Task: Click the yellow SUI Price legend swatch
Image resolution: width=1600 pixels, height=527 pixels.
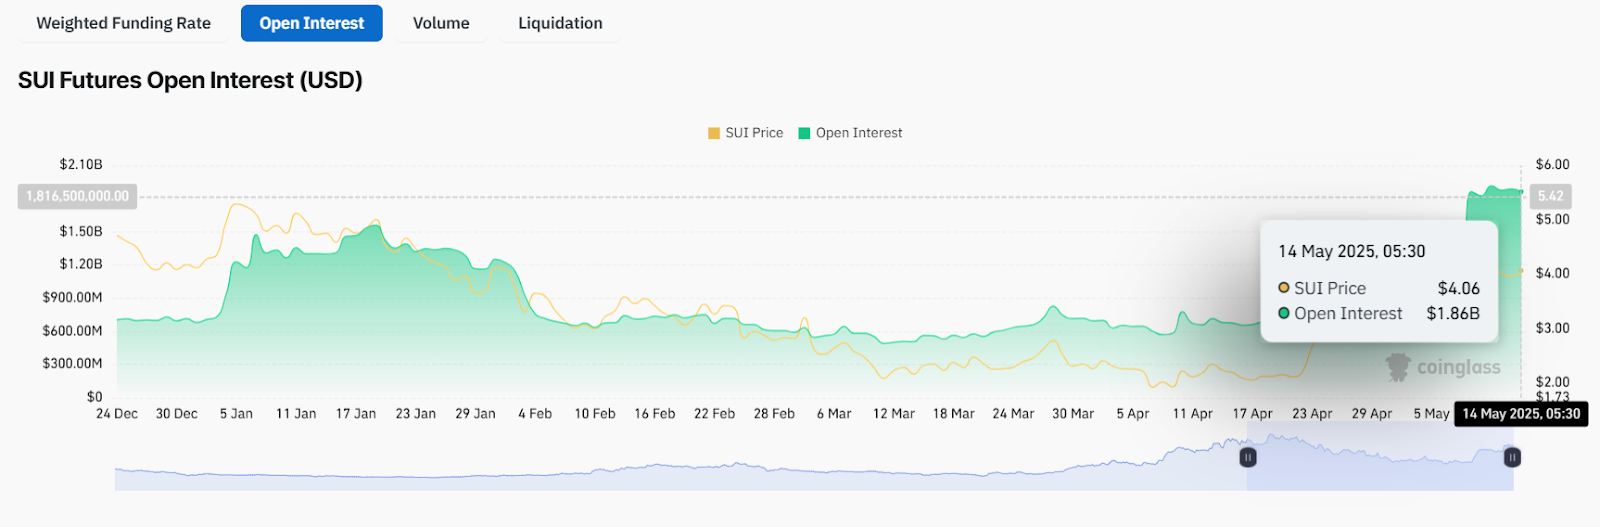Action: click(714, 133)
